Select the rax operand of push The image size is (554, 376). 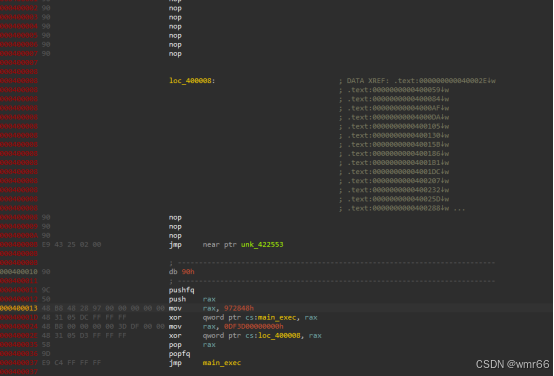pos(209,299)
